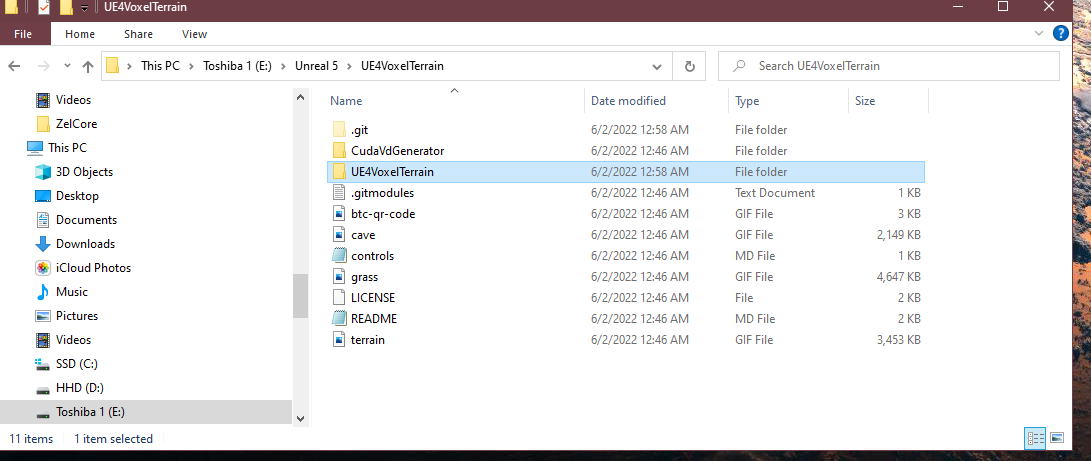1091x461 pixels.
Task: Open 3D Objects in navigation pane
Action: tap(84, 172)
